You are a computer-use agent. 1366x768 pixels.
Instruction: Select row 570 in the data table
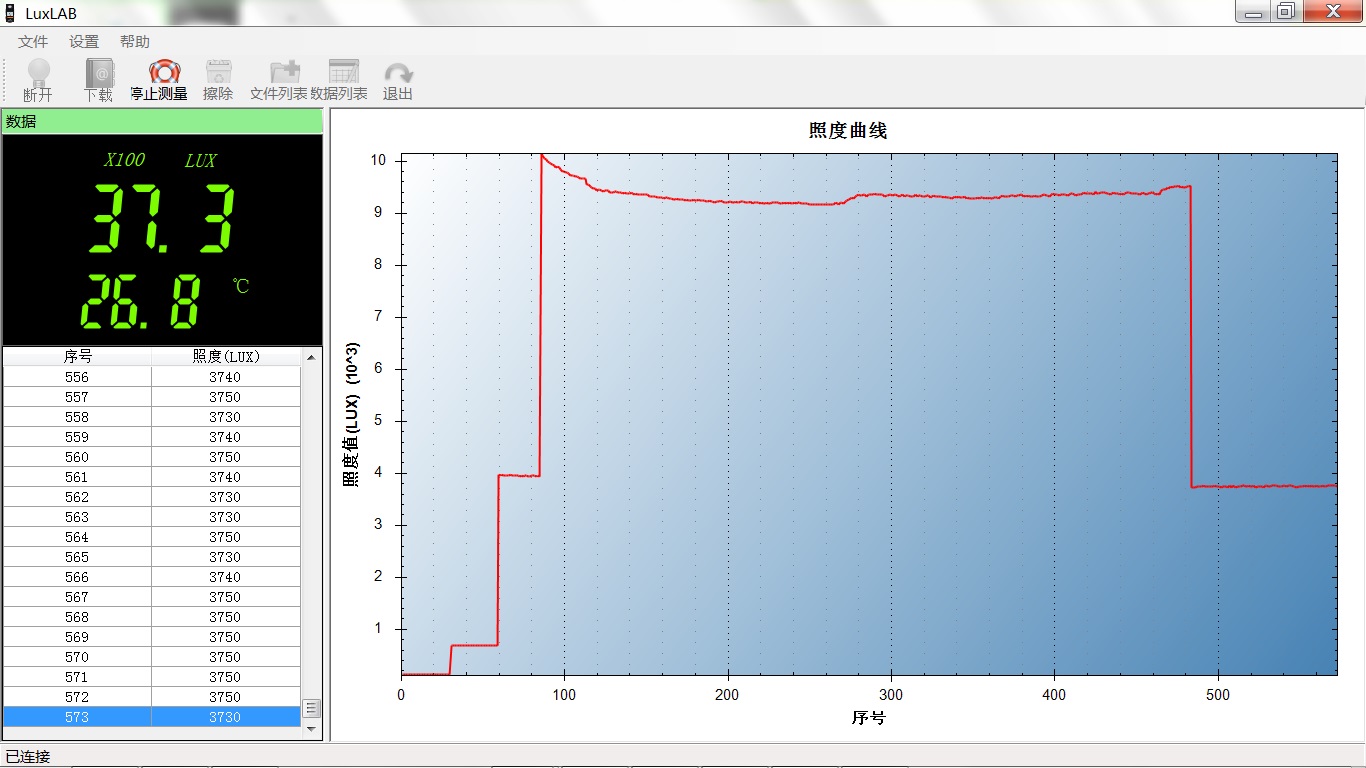click(152, 657)
